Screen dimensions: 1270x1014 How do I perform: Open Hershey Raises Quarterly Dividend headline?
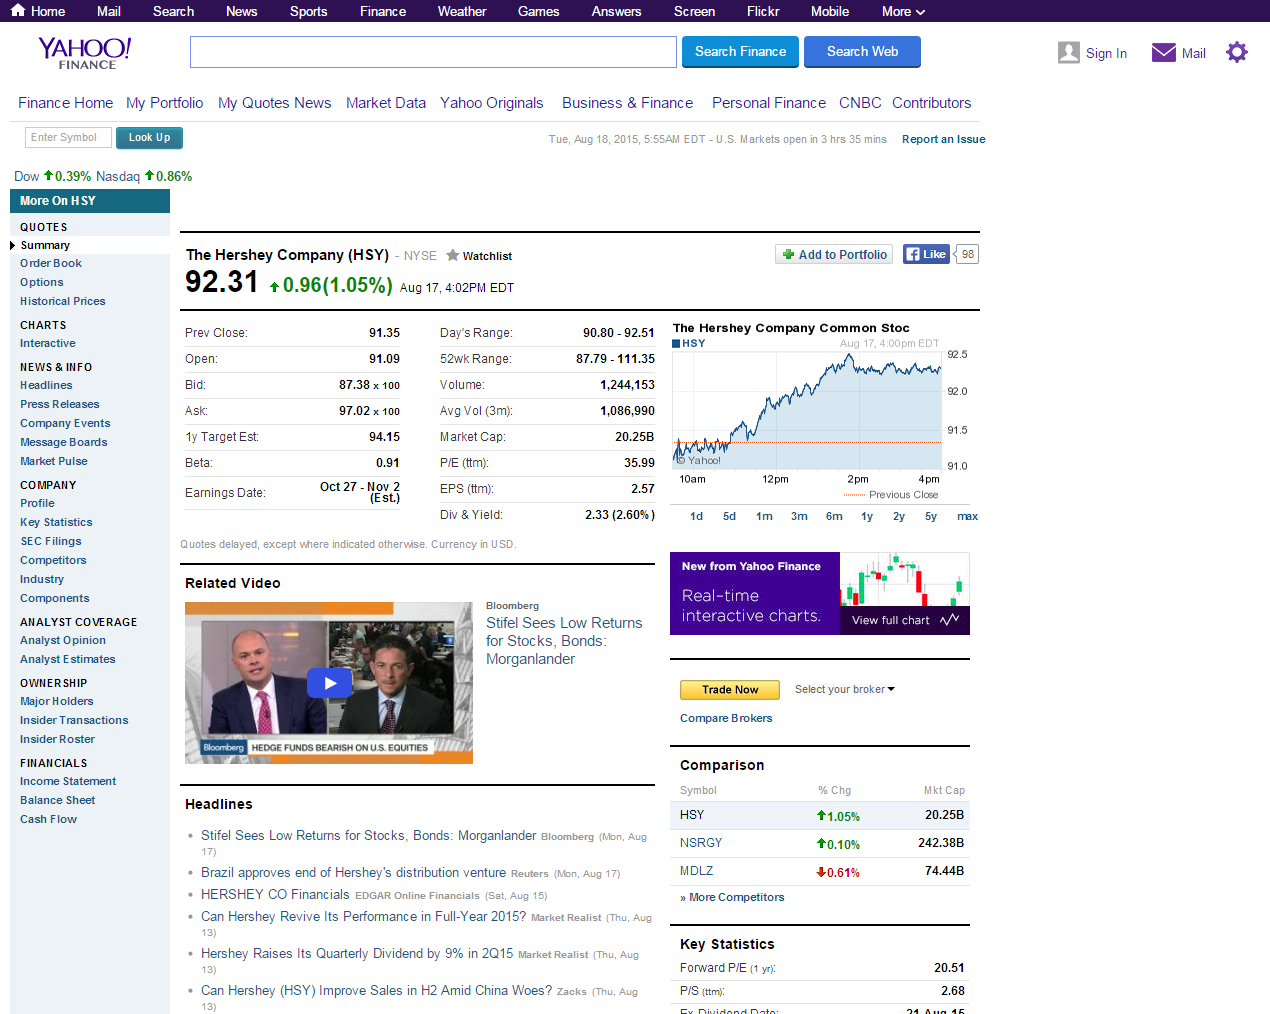tap(357, 954)
